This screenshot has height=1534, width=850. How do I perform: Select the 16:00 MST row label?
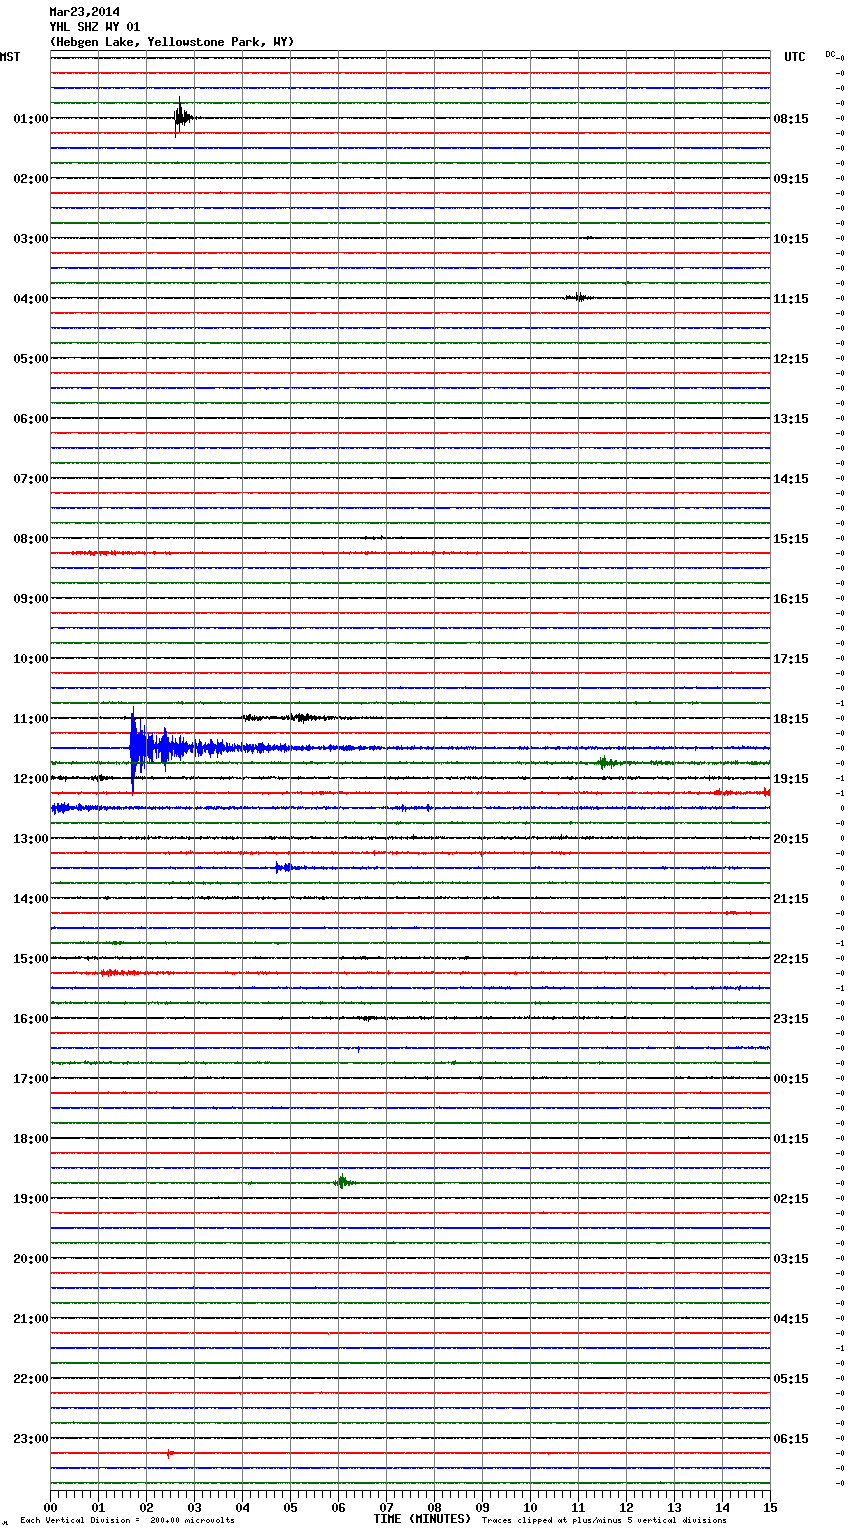(31, 1019)
